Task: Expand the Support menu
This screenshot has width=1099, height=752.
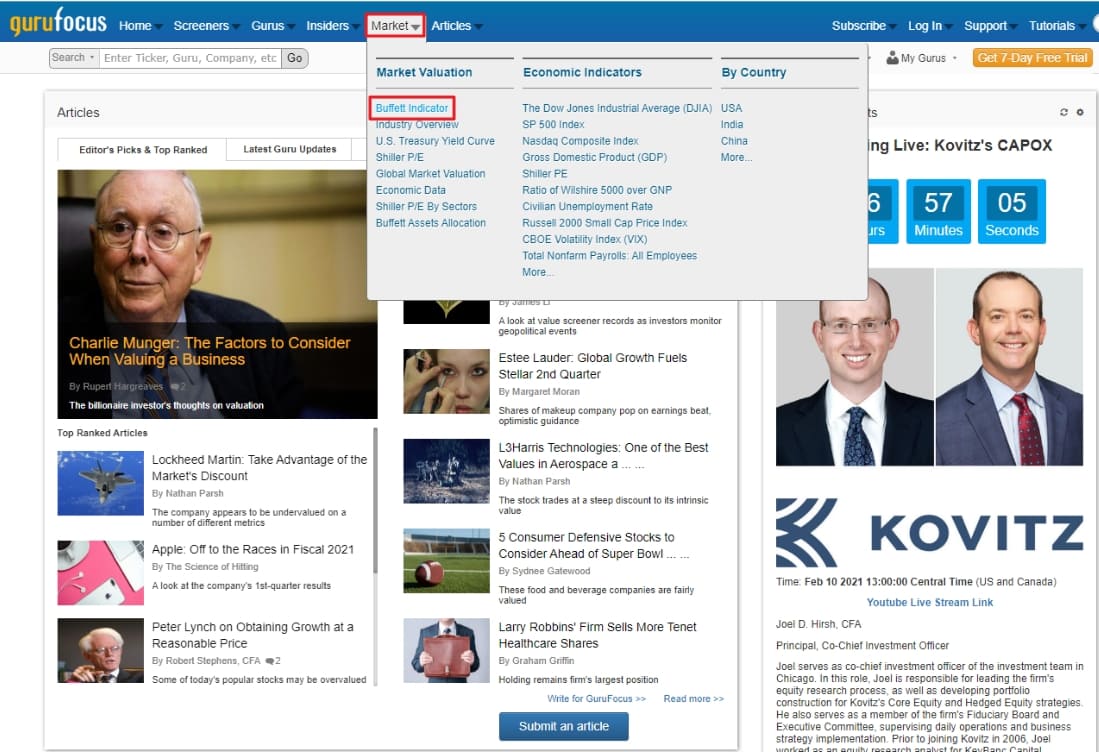Action: 990,26
